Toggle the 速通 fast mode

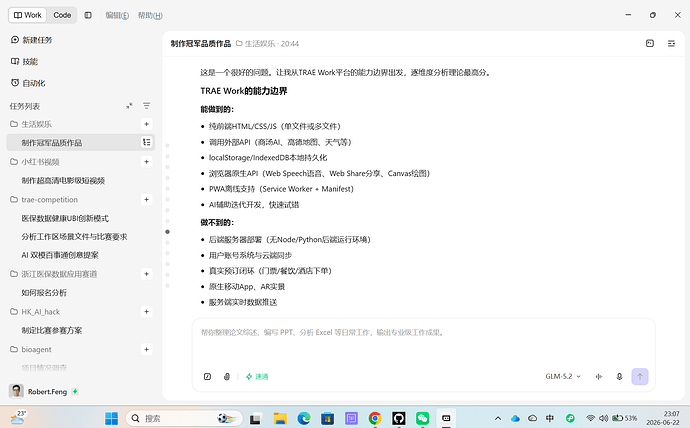click(x=257, y=377)
